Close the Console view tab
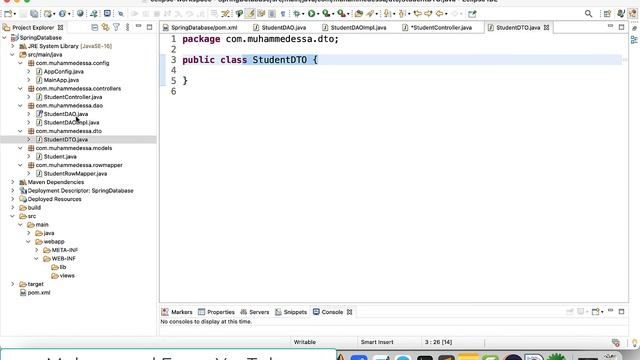 point(349,312)
